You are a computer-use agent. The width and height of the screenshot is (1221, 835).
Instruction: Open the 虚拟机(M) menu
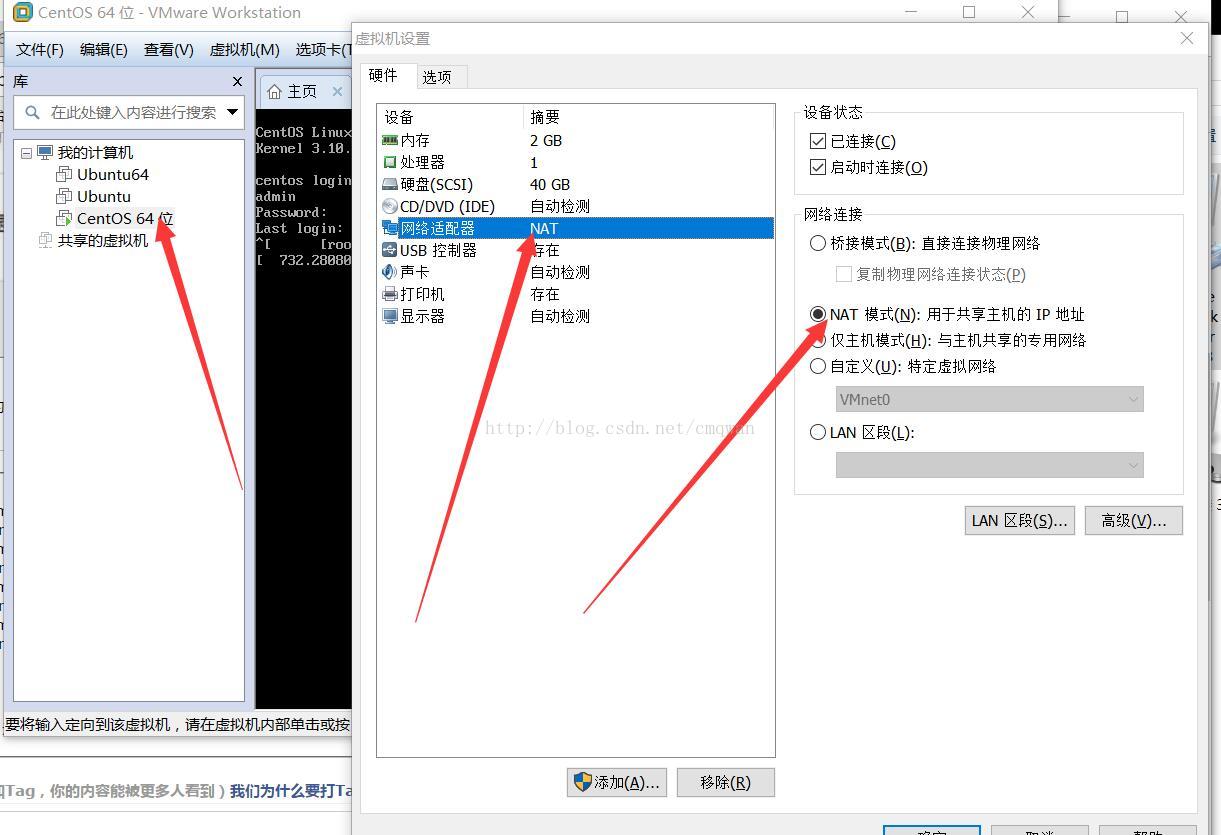(245, 50)
